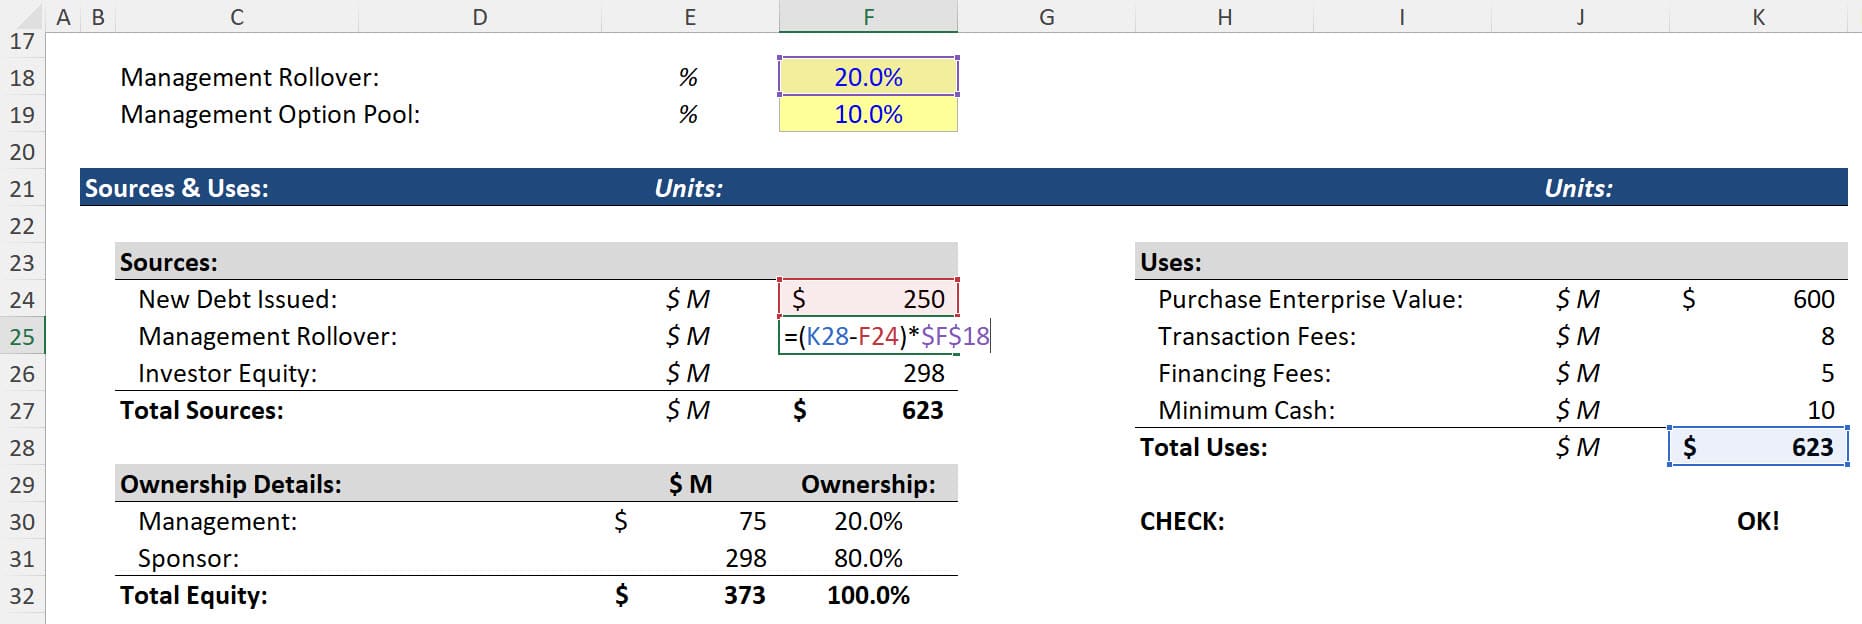Click the Uses: section label
This screenshot has height=624, width=1862.
coord(1171,262)
